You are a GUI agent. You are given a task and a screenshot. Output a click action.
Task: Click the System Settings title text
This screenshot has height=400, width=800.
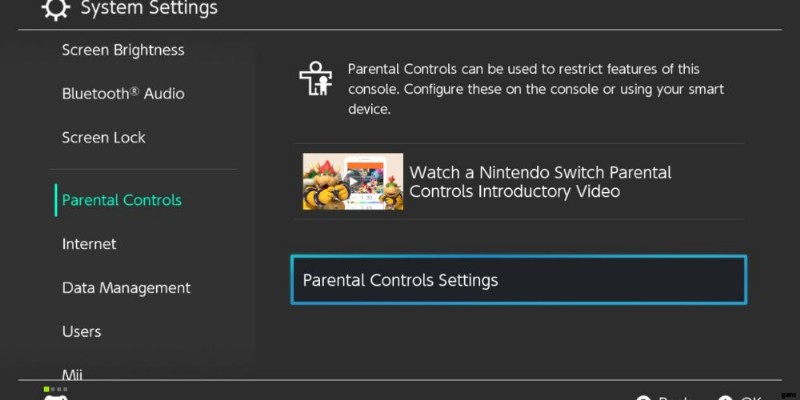click(x=148, y=10)
